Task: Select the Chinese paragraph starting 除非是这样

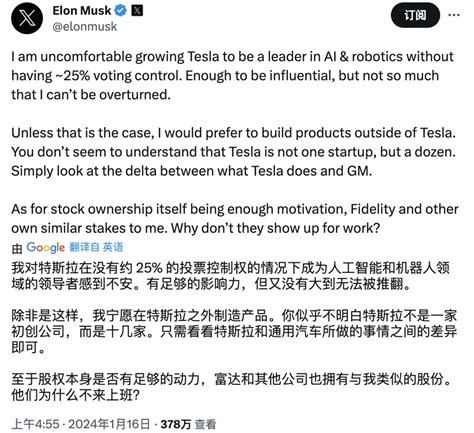Action: [234, 331]
